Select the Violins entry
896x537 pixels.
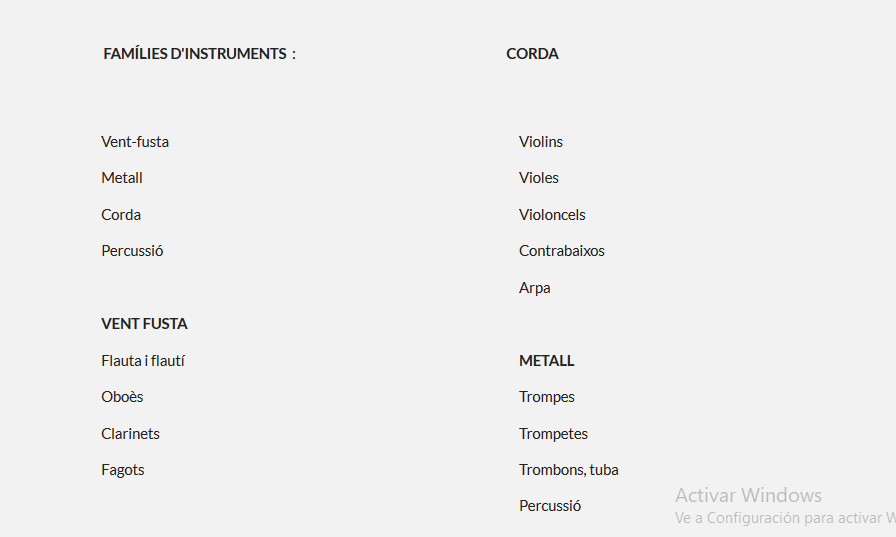(x=541, y=142)
